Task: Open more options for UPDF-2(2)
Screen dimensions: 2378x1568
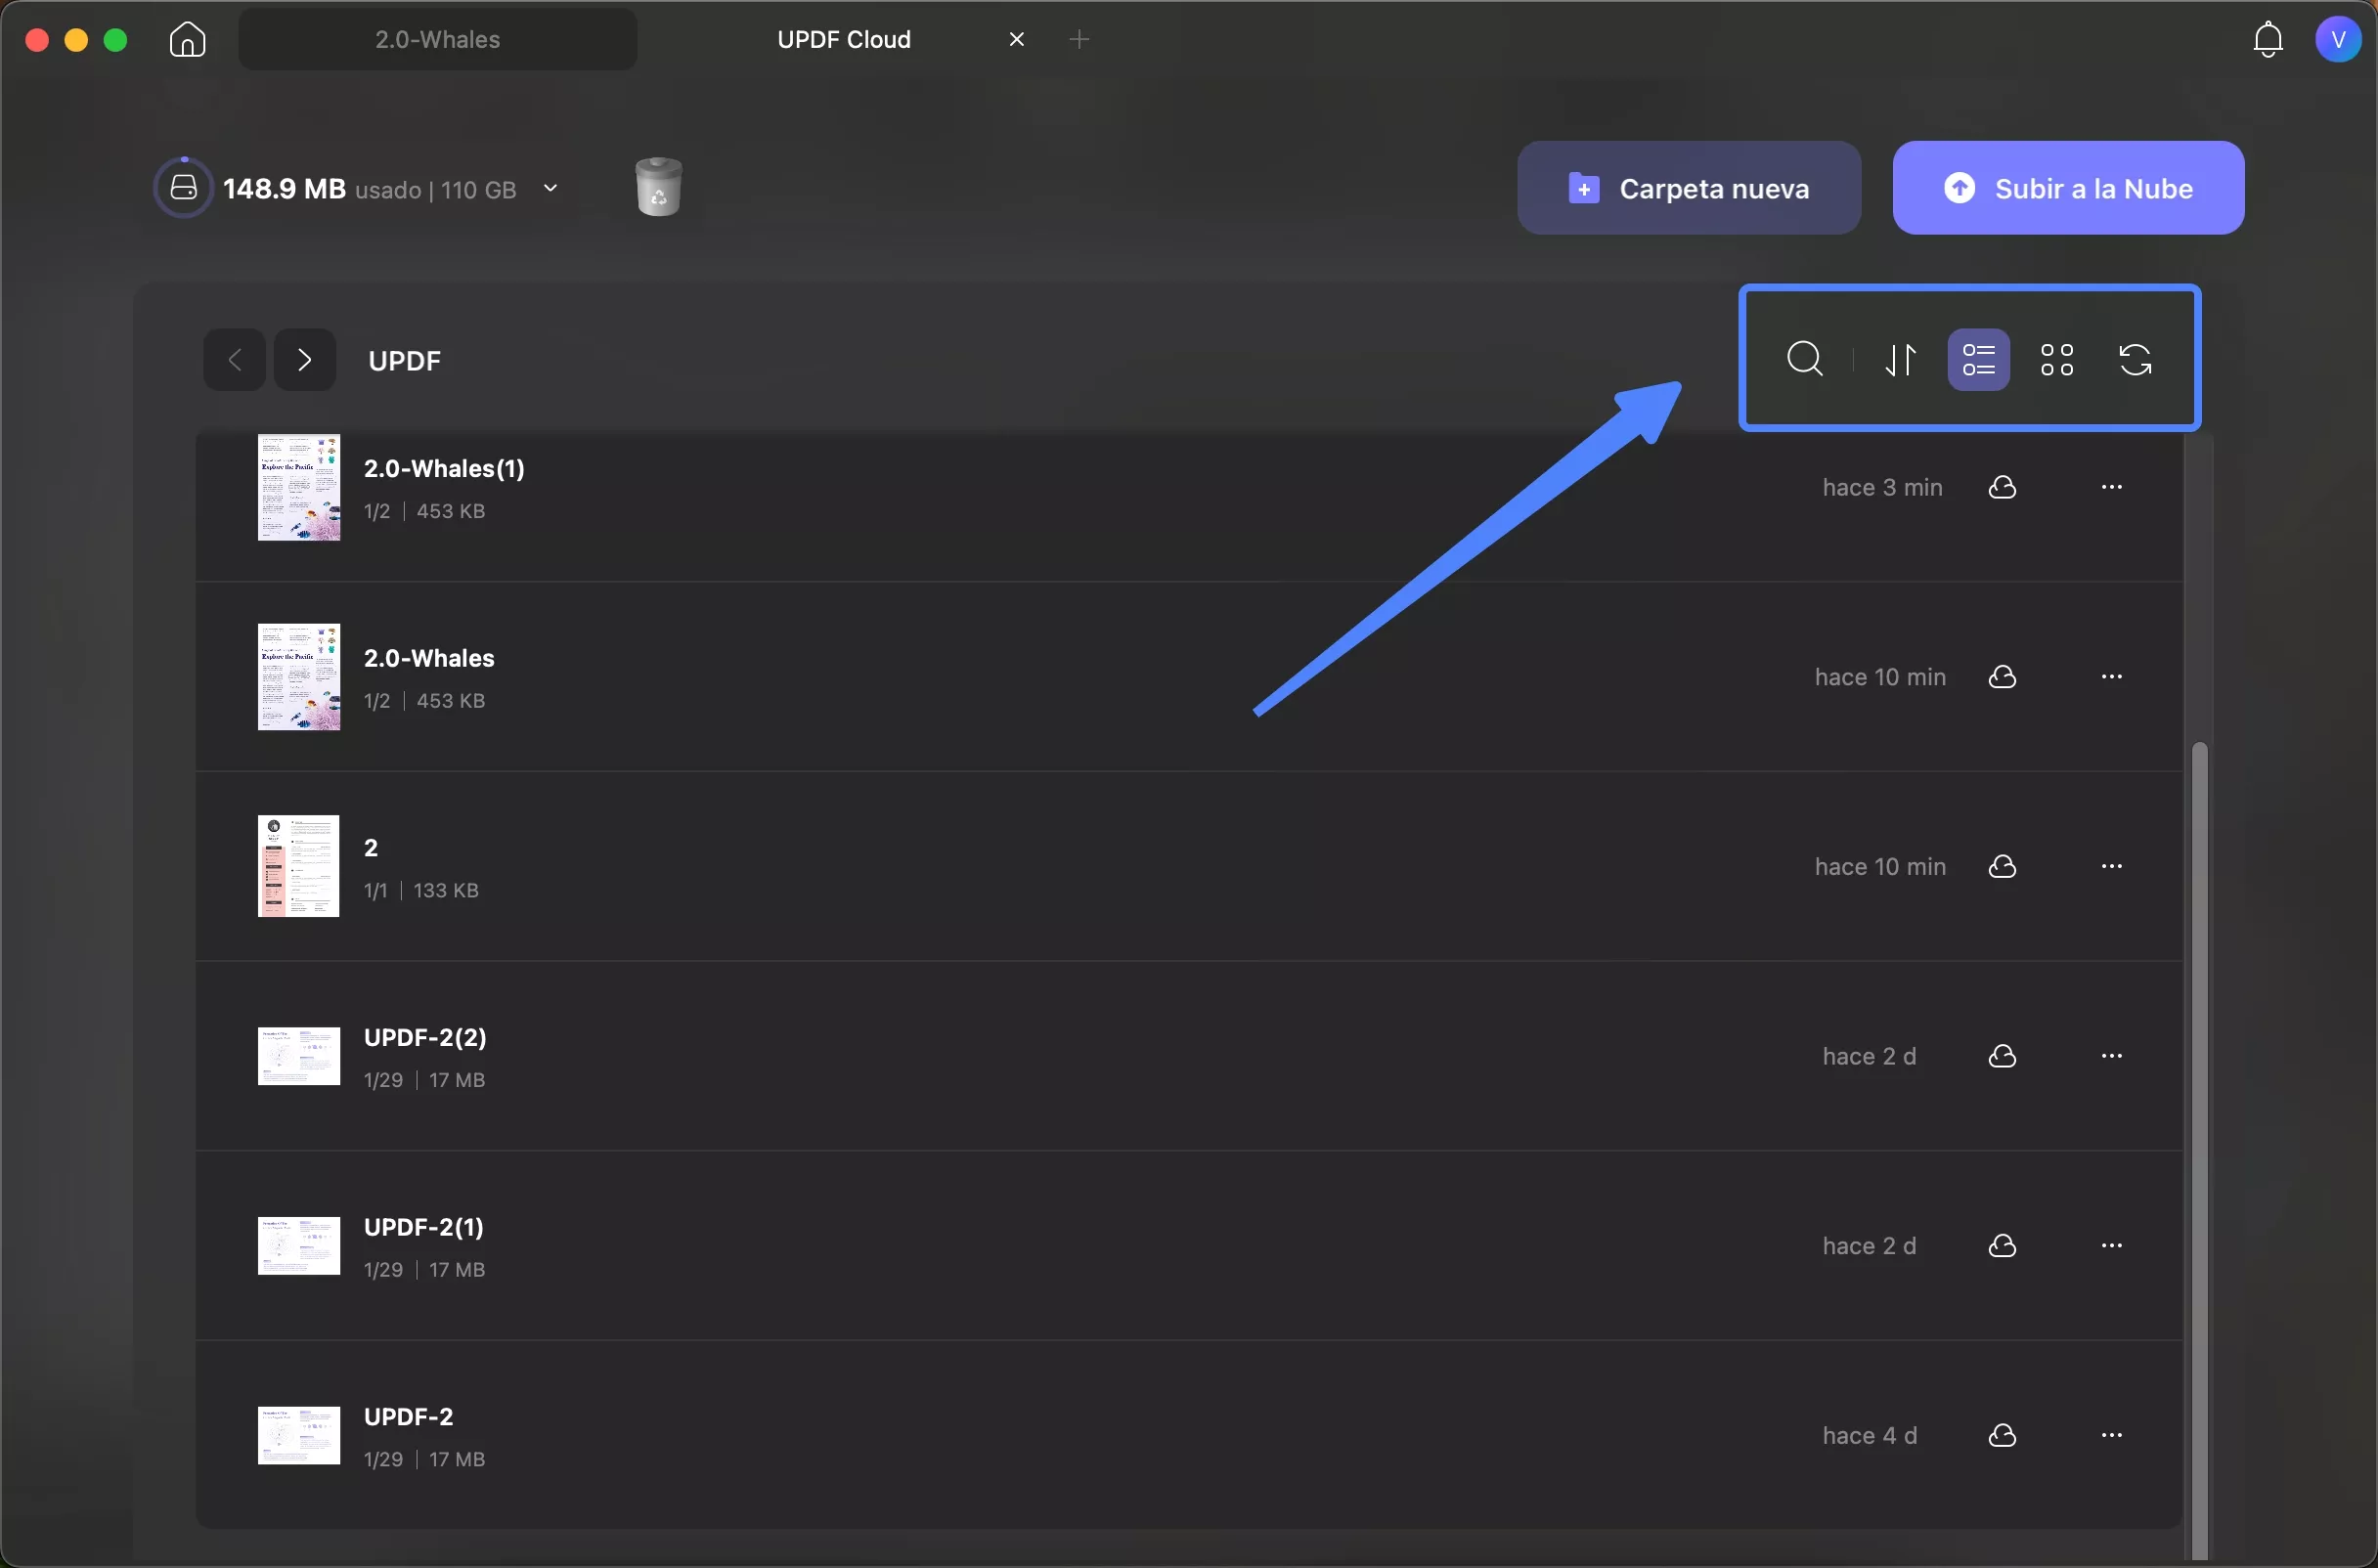Action: pyautogui.click(x=2112, y=1056)
